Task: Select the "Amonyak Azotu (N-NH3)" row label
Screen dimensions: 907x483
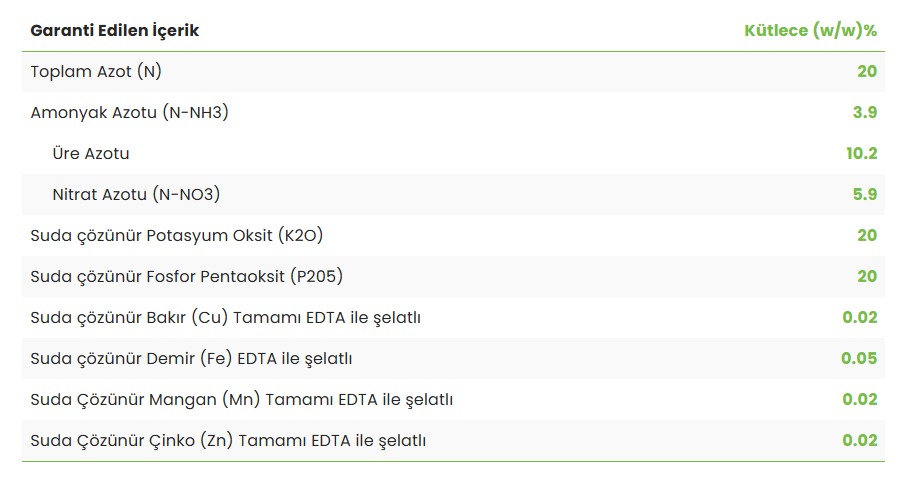Action: [x=130, y=112]
